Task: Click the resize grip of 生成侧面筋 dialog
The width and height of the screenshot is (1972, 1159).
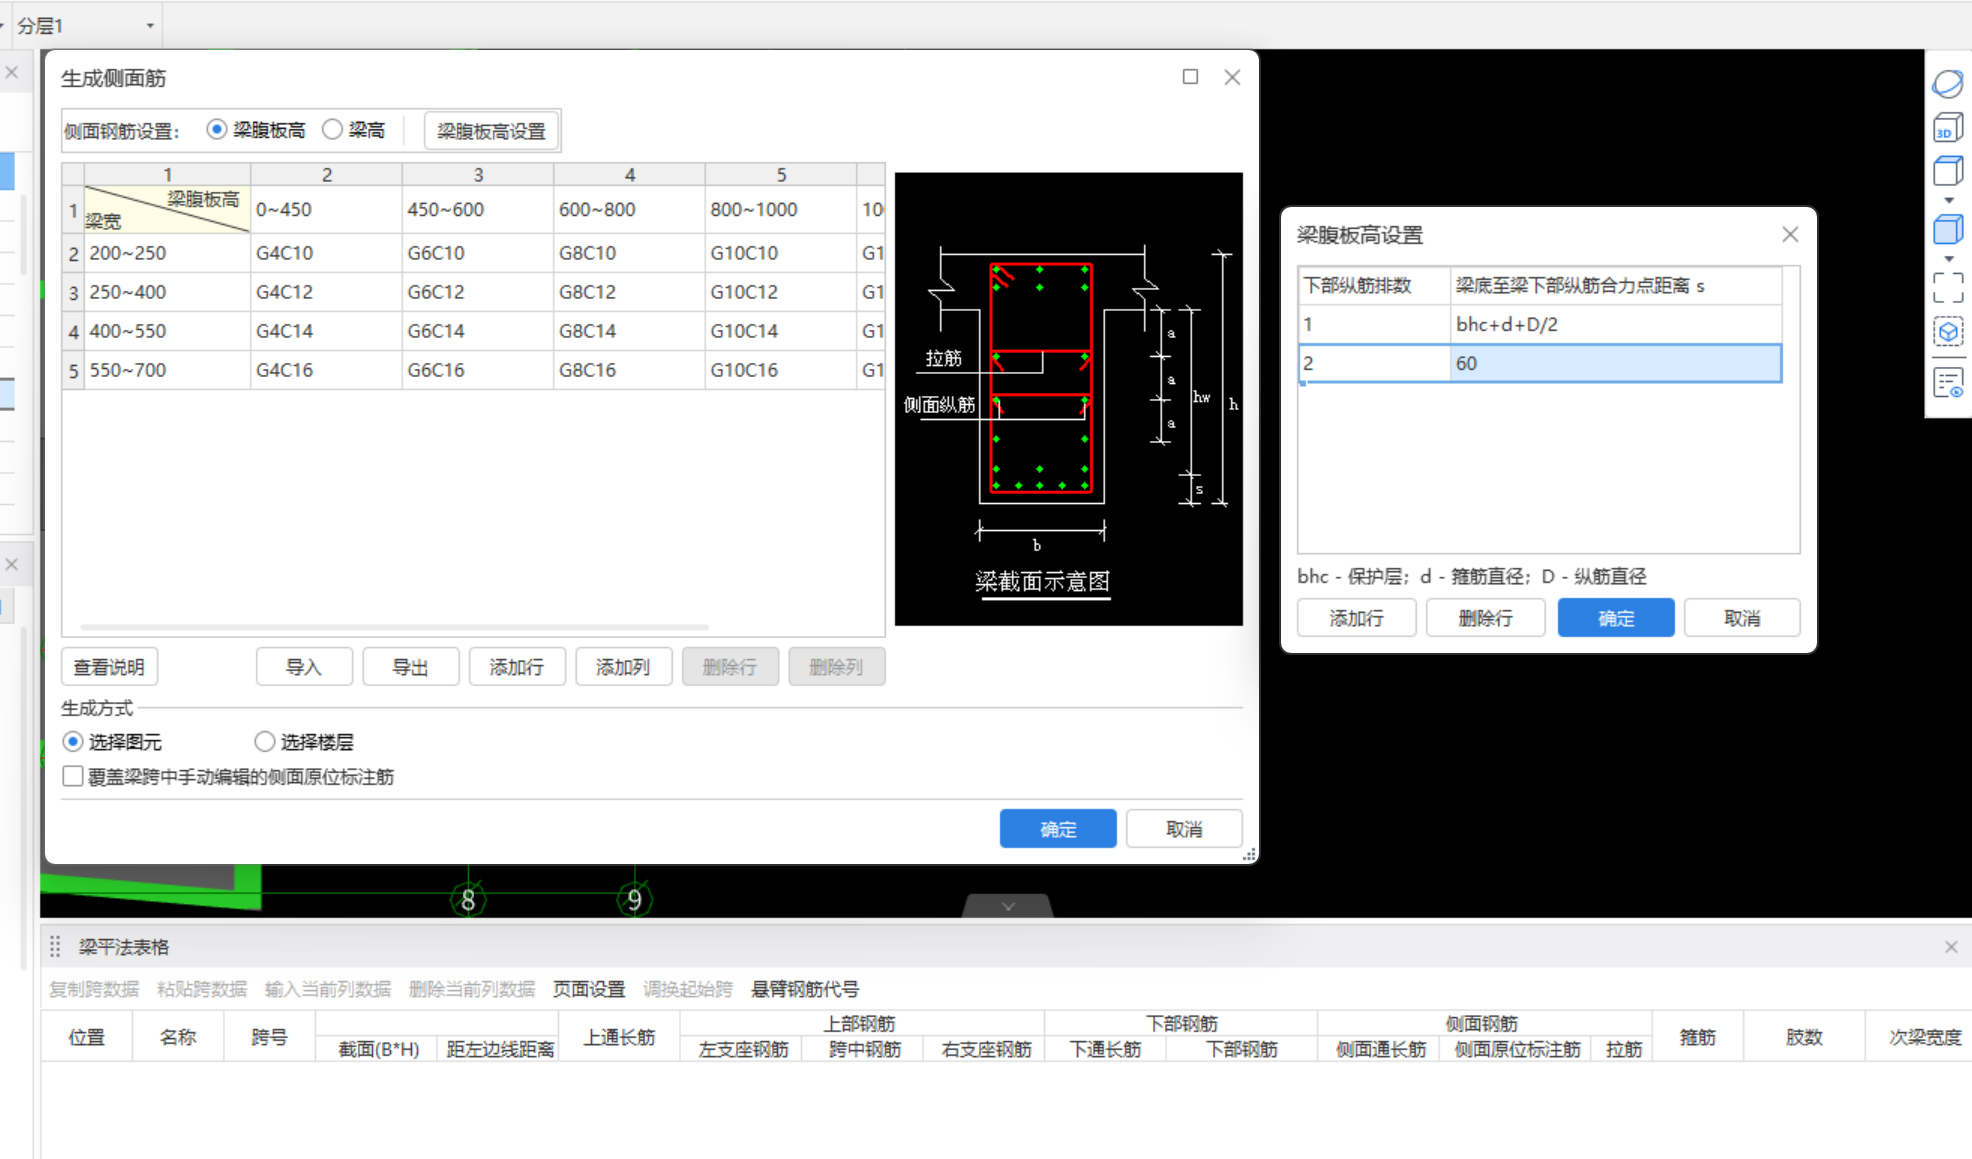Action: click(1249, 855)
